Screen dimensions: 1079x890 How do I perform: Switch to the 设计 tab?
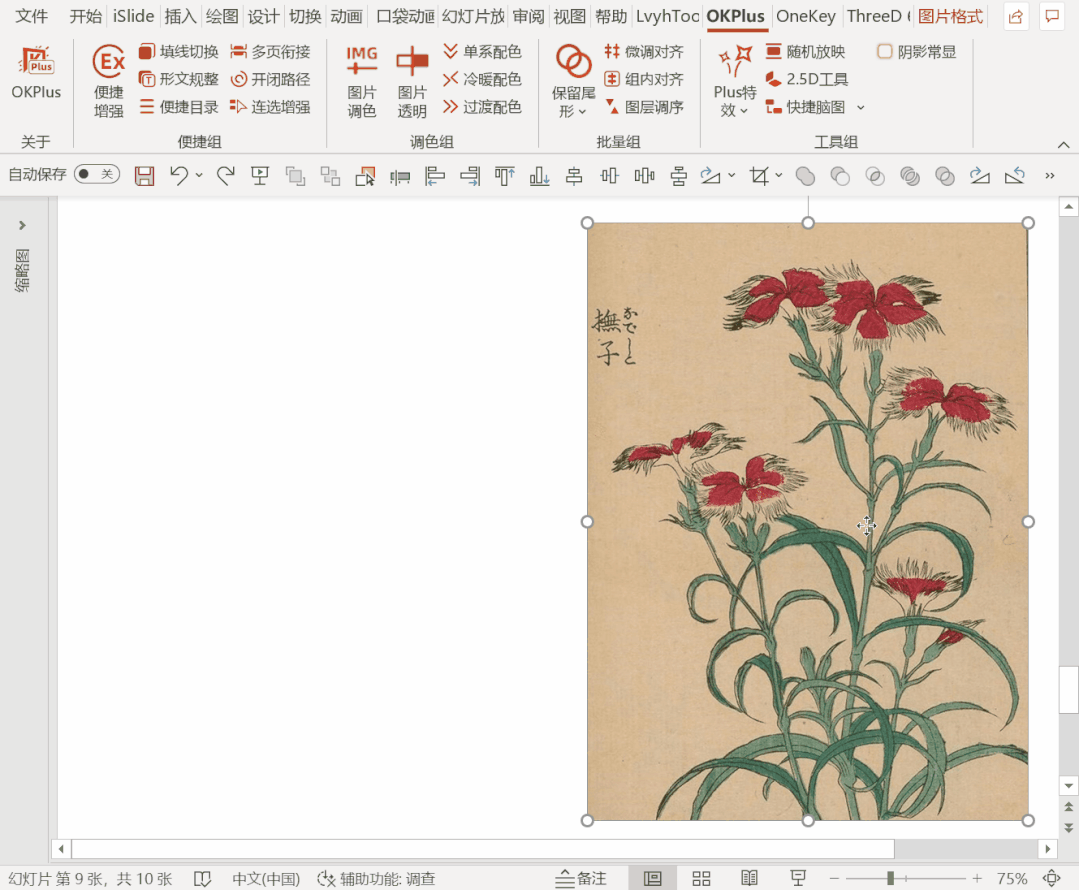[264, 17]
